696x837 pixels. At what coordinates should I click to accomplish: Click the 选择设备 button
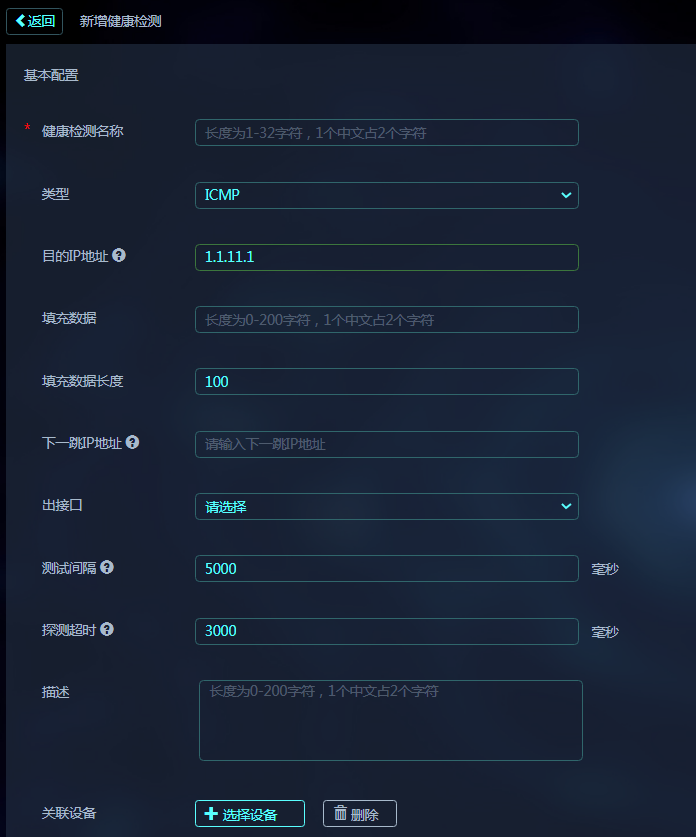tap(250, 814)
